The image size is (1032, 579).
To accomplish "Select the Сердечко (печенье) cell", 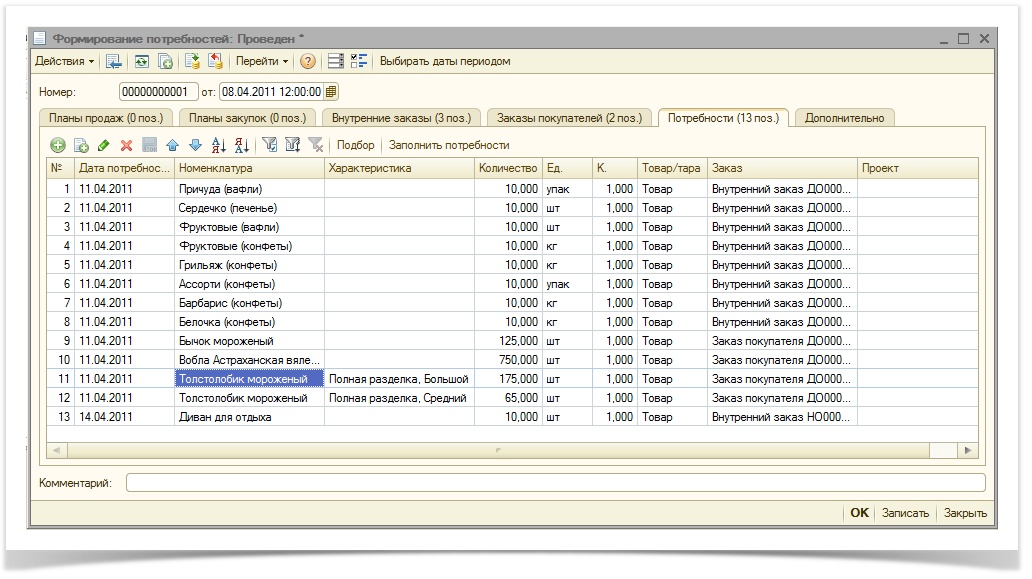I will tap(249, 209).
